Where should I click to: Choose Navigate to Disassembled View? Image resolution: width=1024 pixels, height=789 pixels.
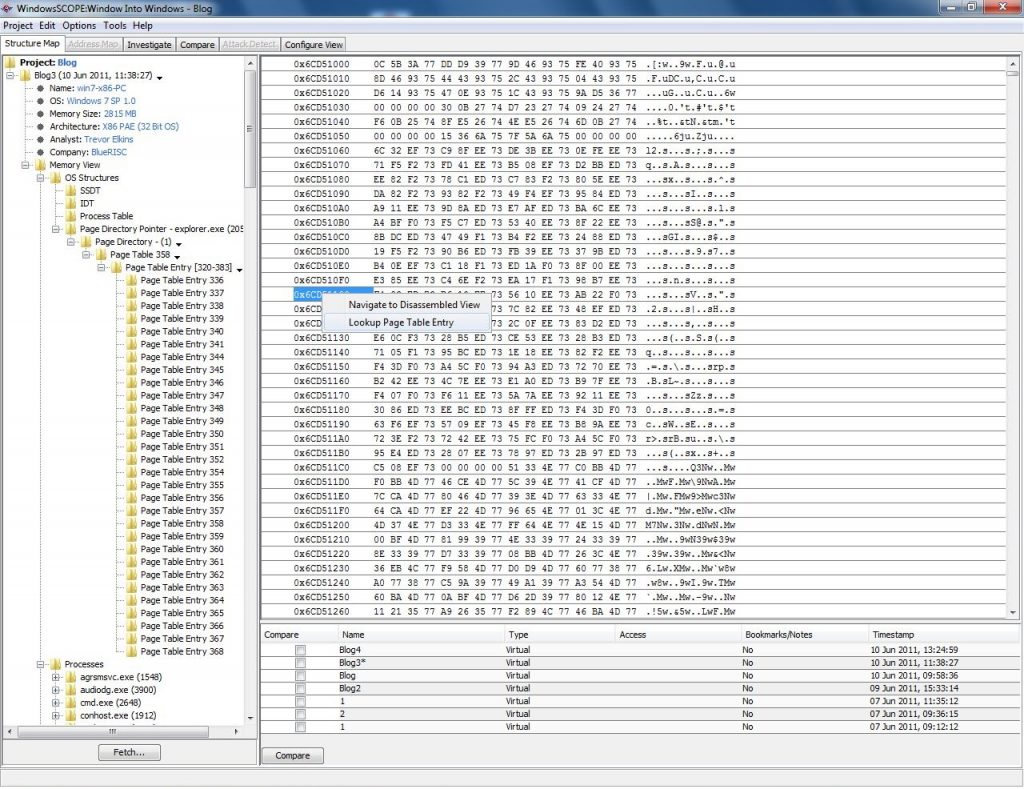pyautogui.click(x=414, y=305)
